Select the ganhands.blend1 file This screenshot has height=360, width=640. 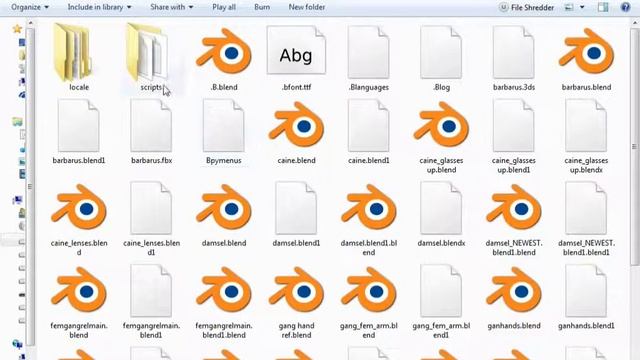[x=586, y=297]
